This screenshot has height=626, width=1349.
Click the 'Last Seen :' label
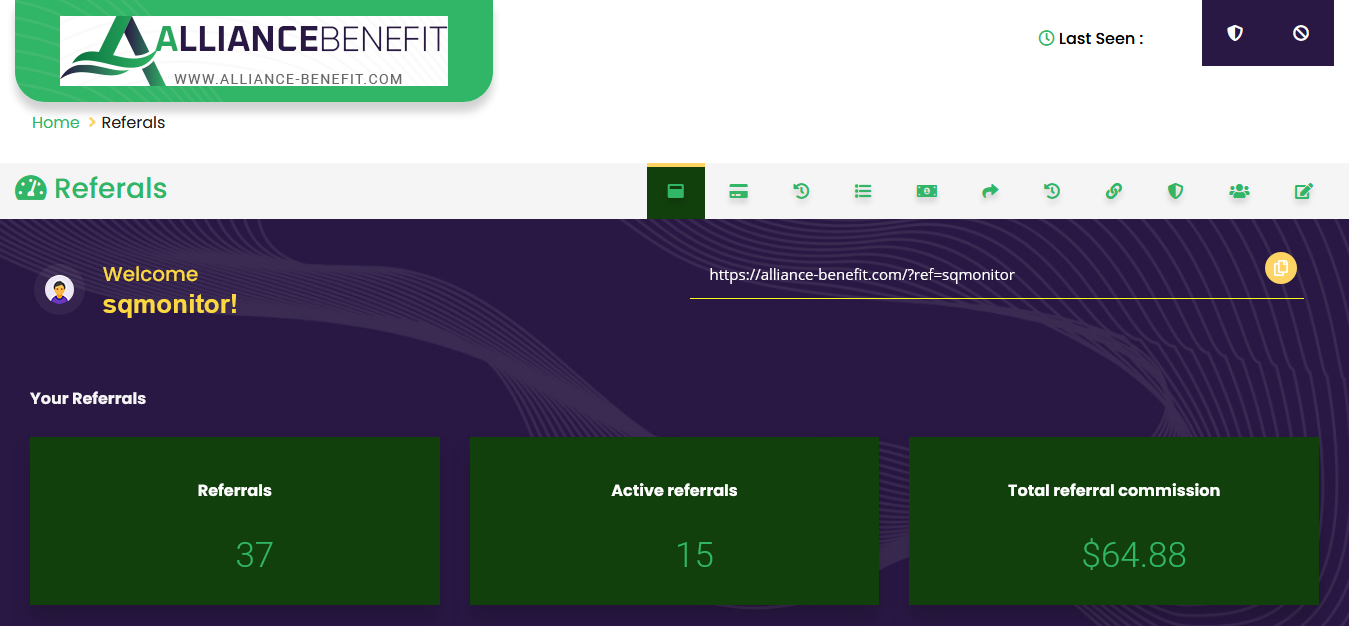[1101, 39]
